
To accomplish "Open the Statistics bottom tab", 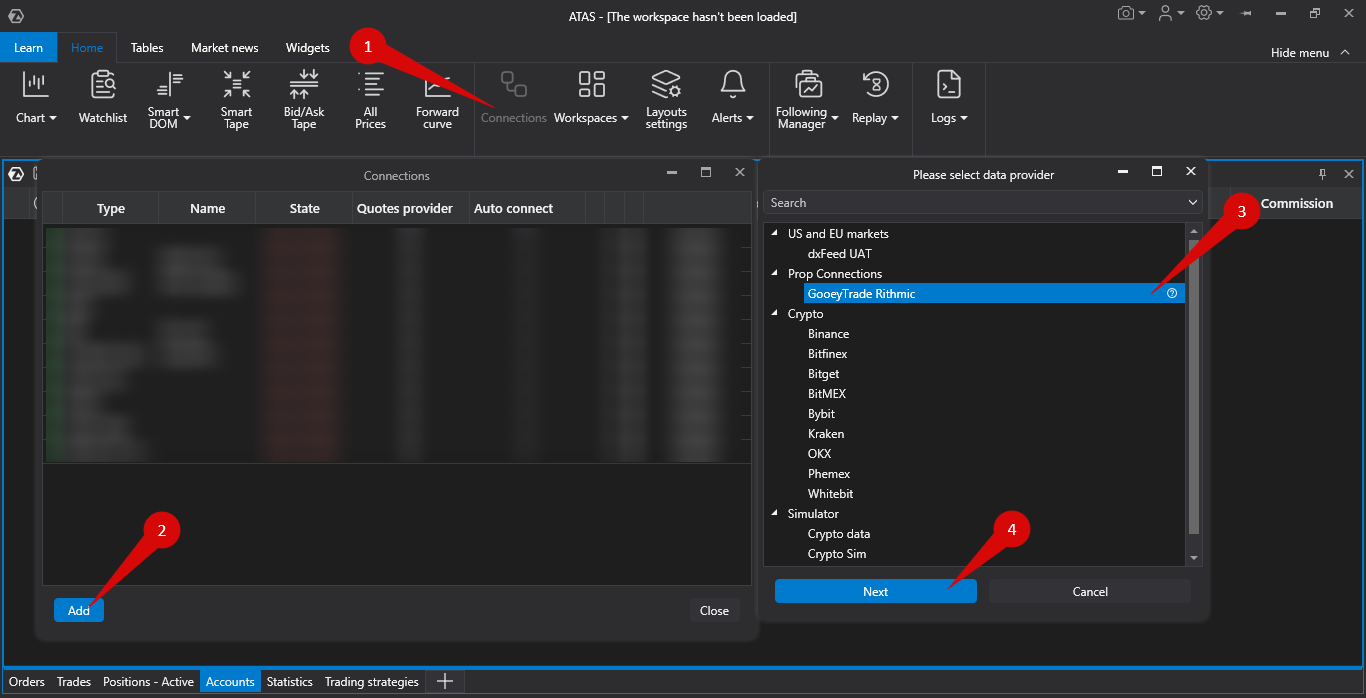I will coord(290,682).
